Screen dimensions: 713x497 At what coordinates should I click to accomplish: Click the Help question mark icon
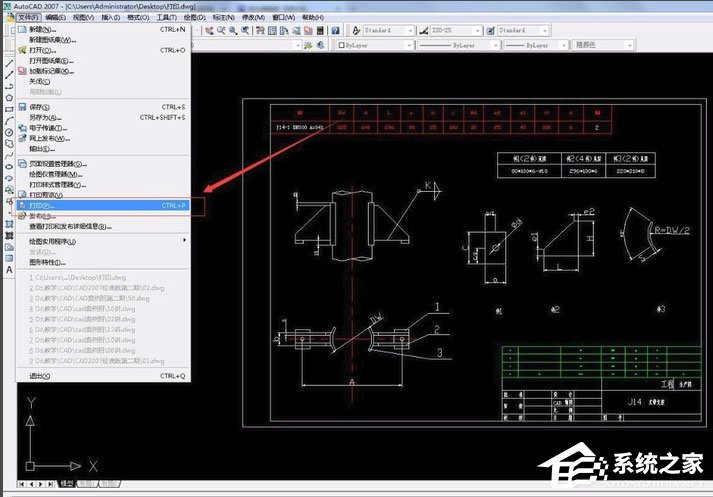tap(335, 30)
